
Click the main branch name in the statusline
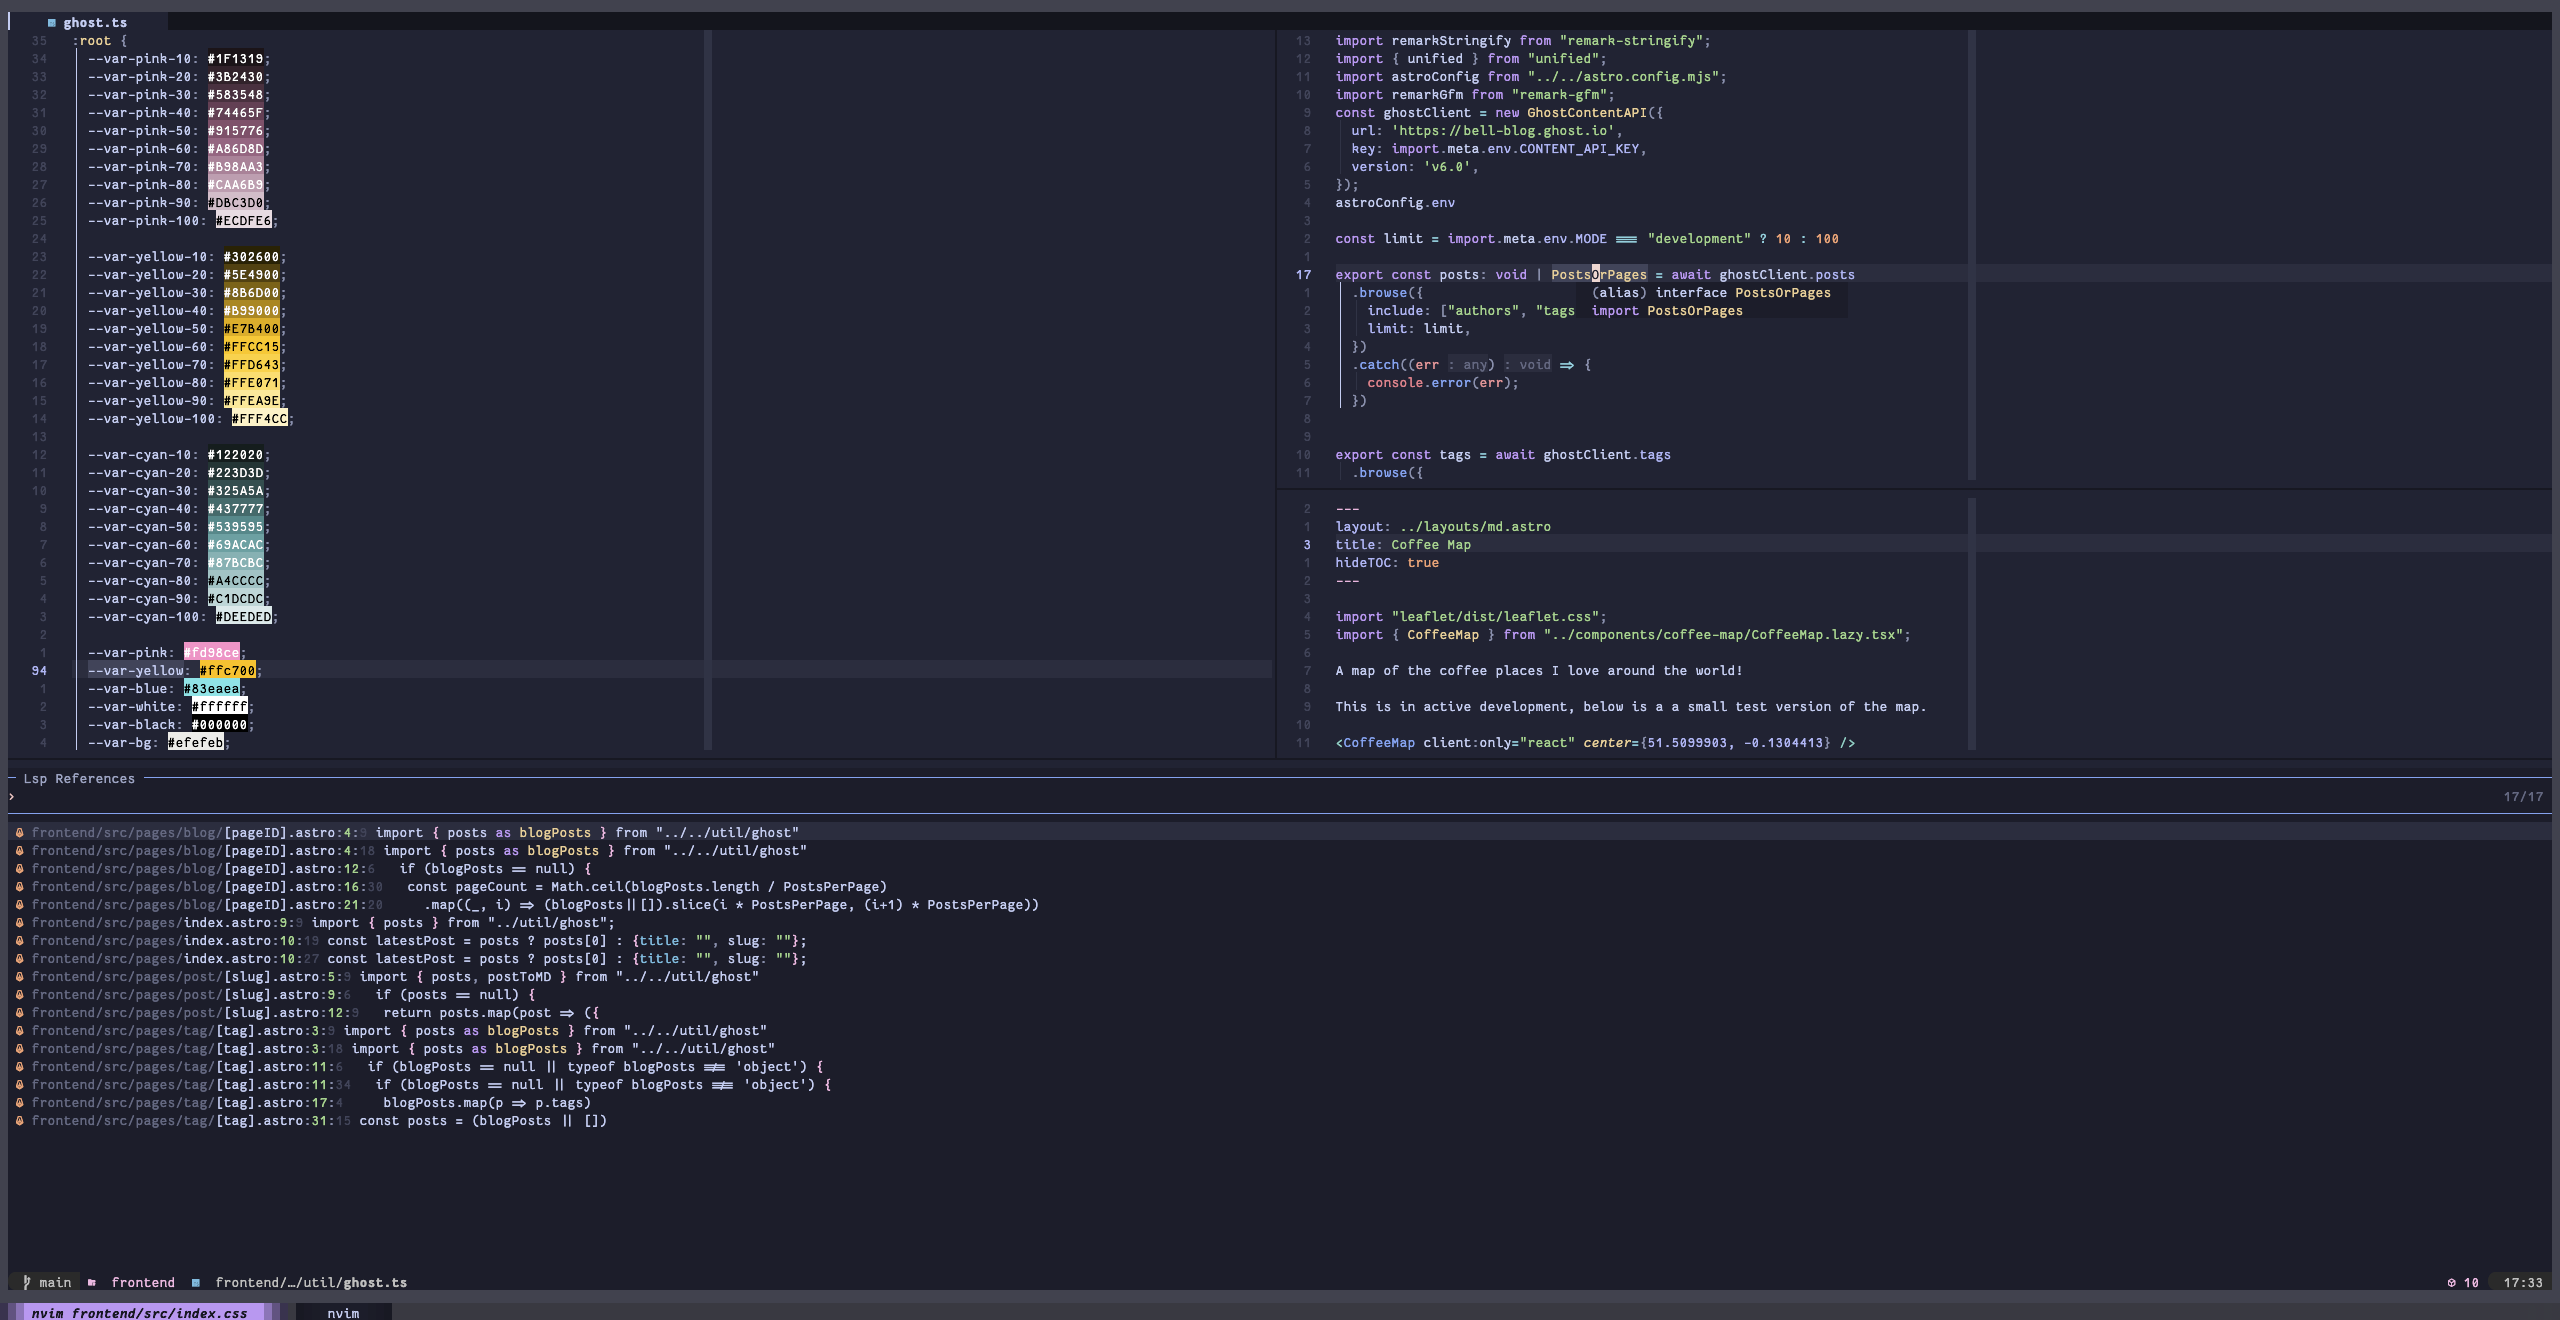click(55, 1283)
